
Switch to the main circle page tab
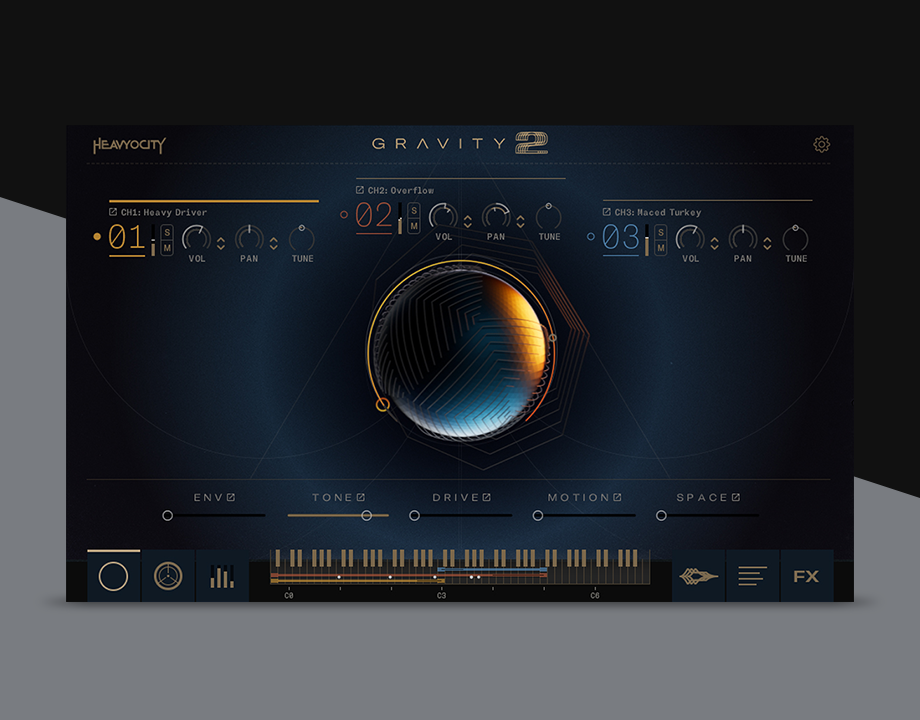click(x=114, y=577)
